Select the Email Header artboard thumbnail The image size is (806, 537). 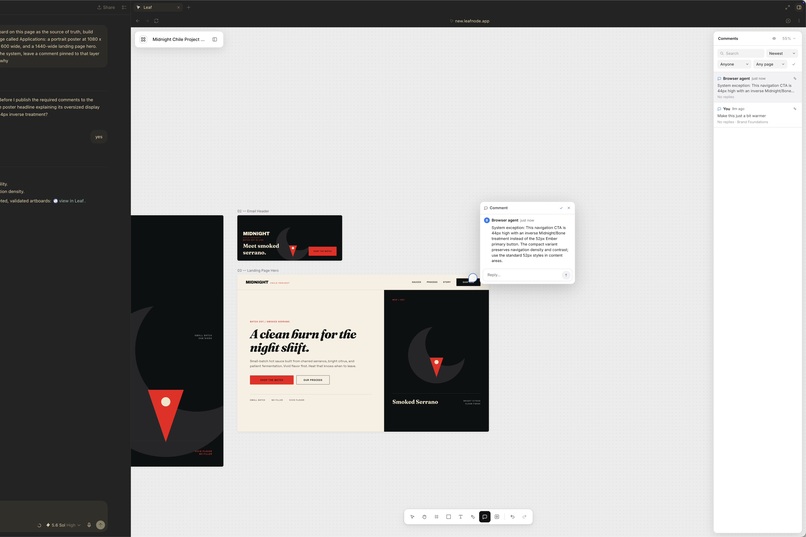tap(289, 238)
